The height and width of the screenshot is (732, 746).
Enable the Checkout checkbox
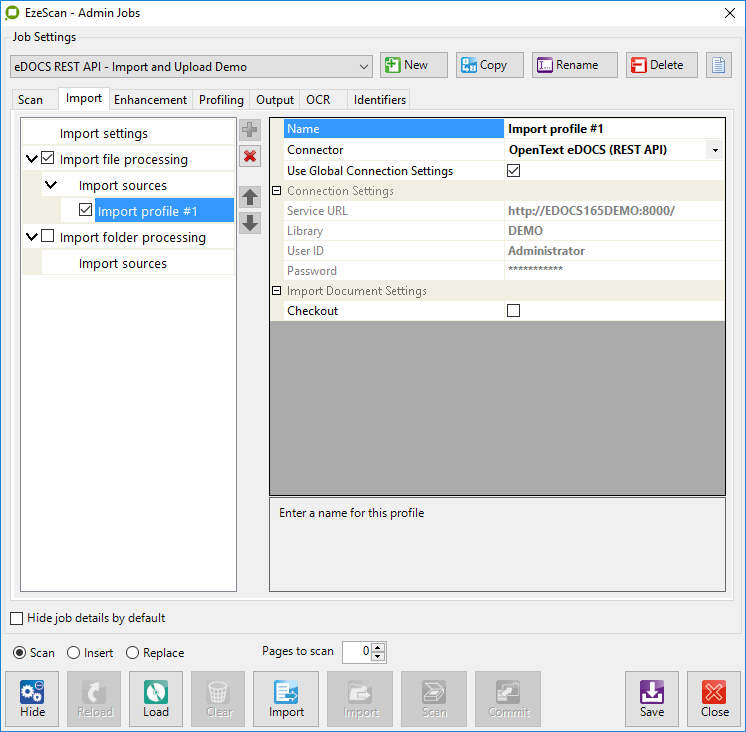pos(514,311)
